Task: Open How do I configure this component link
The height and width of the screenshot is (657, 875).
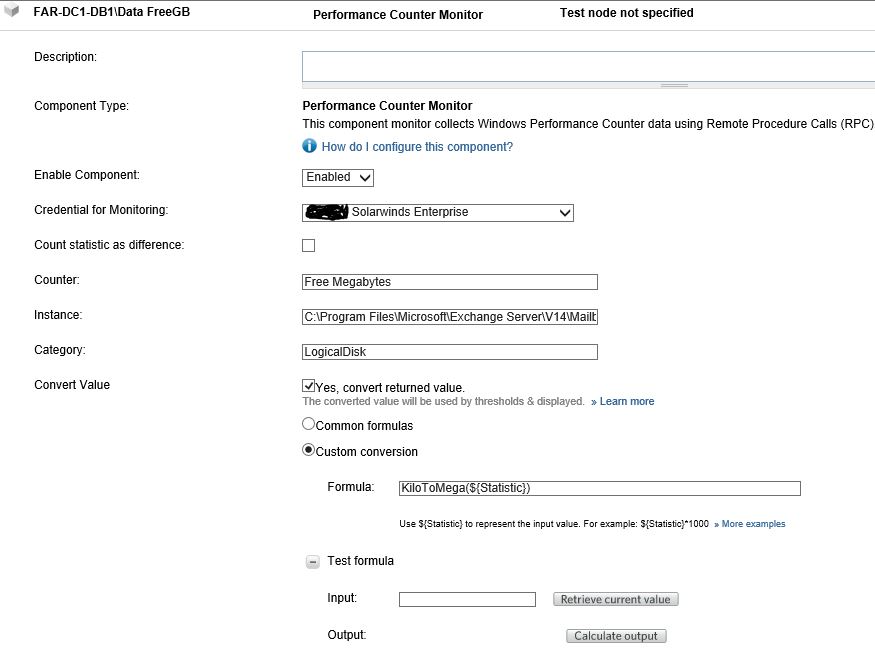Action: point(417,147)
